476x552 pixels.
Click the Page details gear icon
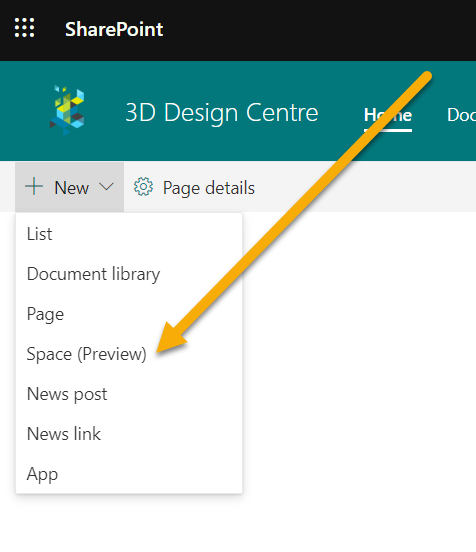(x=143, y=187)
